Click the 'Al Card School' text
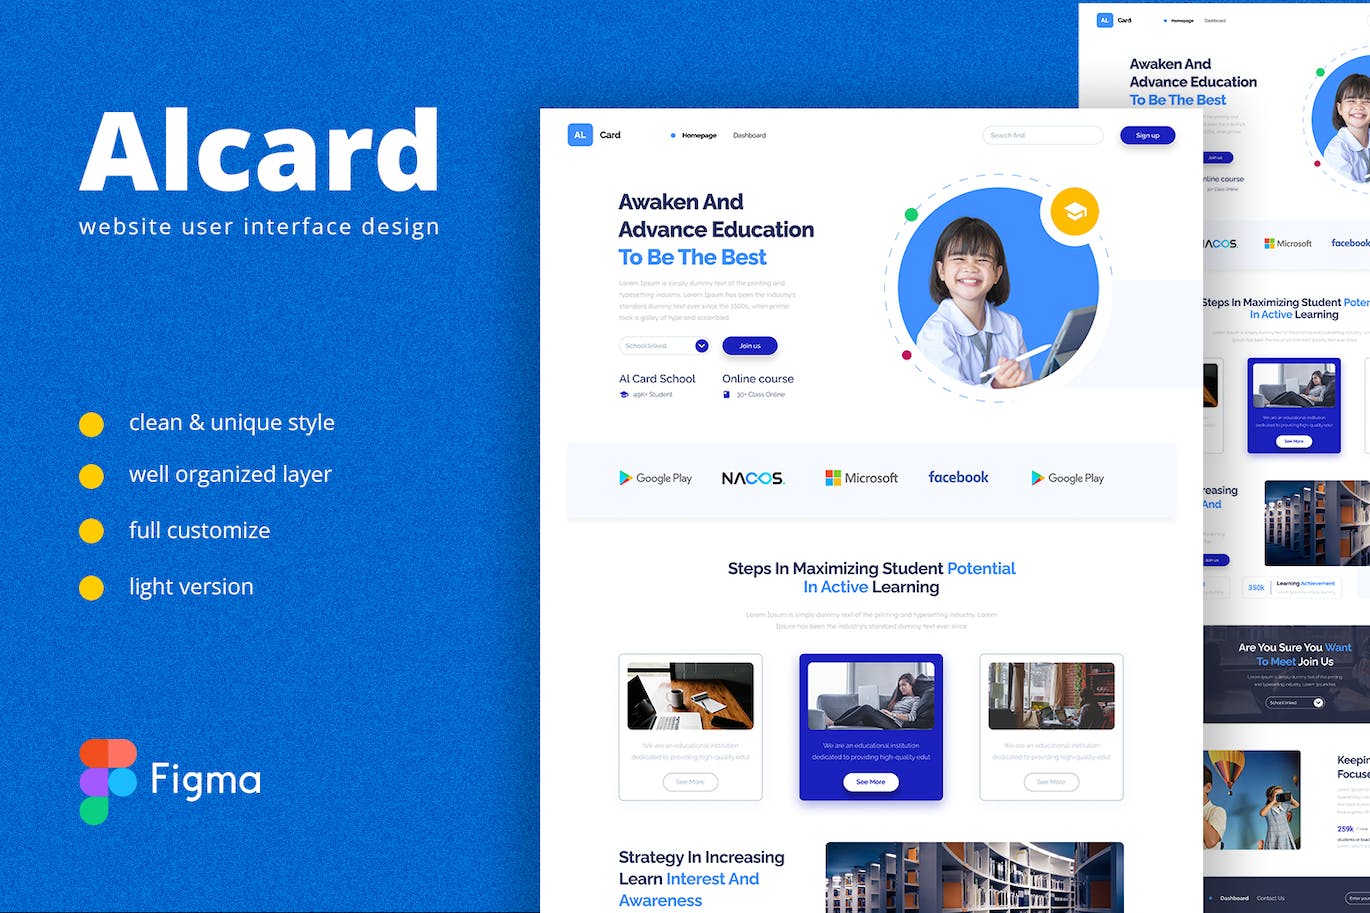The image size is (1370, 913). [657, 379]
